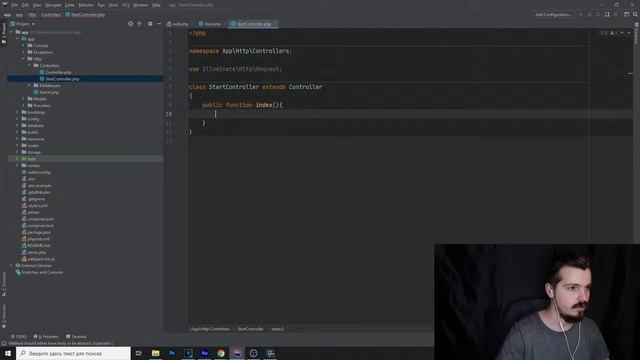This screenshot has width=640, height=360.
Task: Expand the Models folder
Action: coord(23,99)
